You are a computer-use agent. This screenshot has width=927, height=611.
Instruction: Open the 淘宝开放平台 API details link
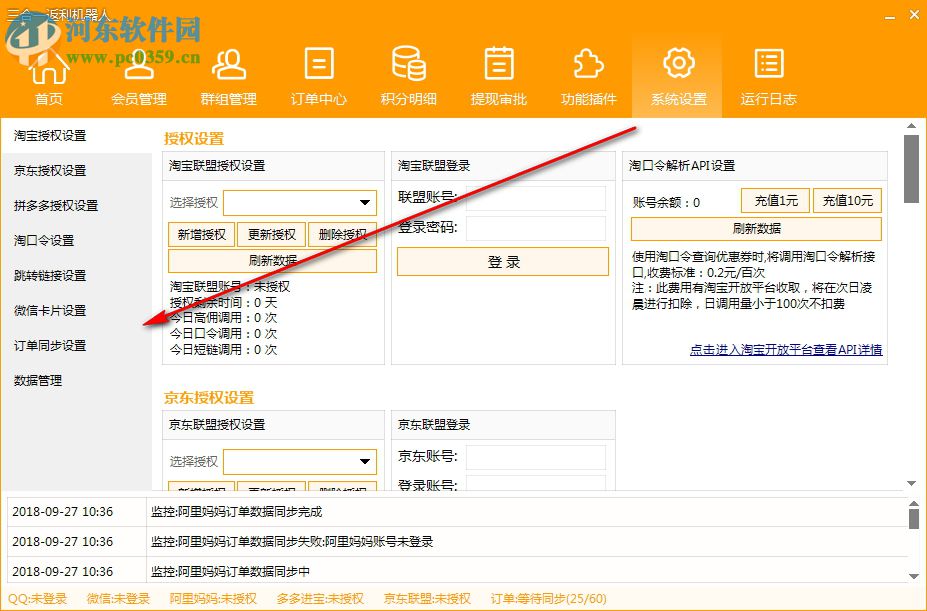click(789, 349)
